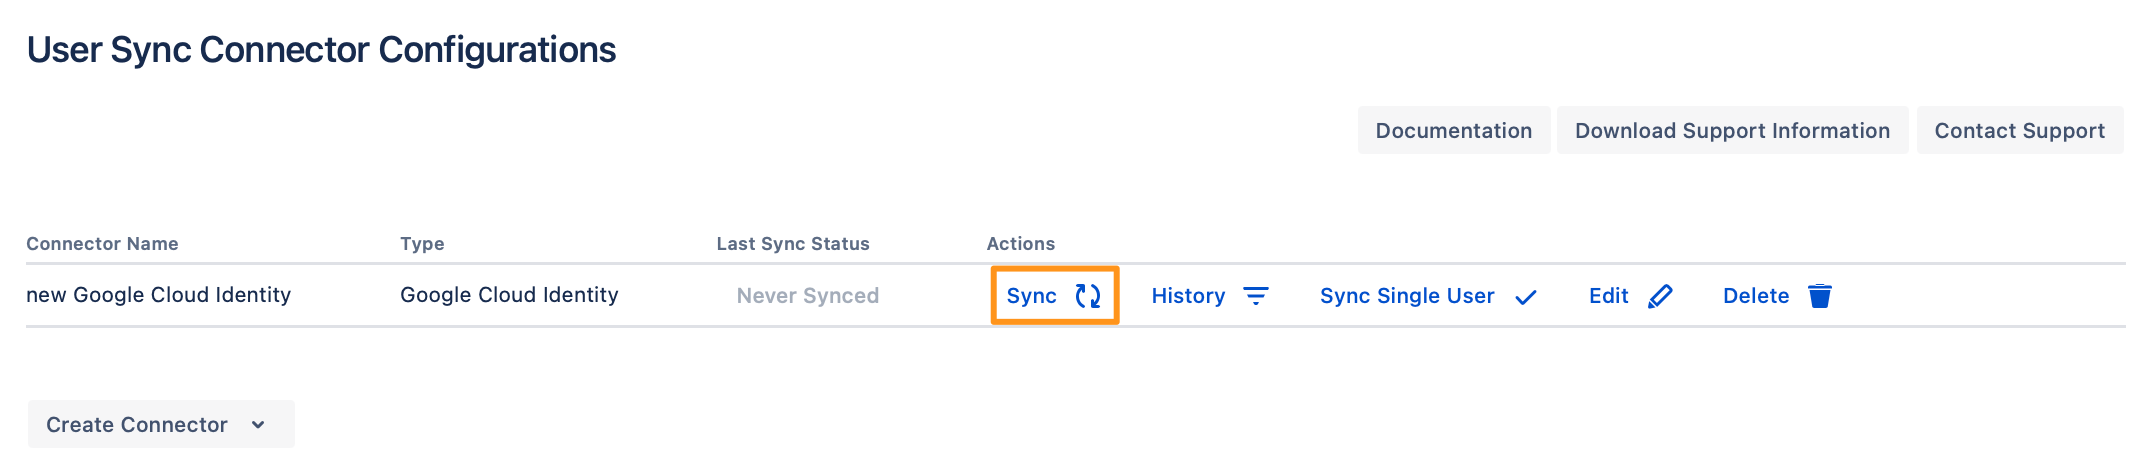Select the Type column header
The image size is (2148, 472).
422,244
